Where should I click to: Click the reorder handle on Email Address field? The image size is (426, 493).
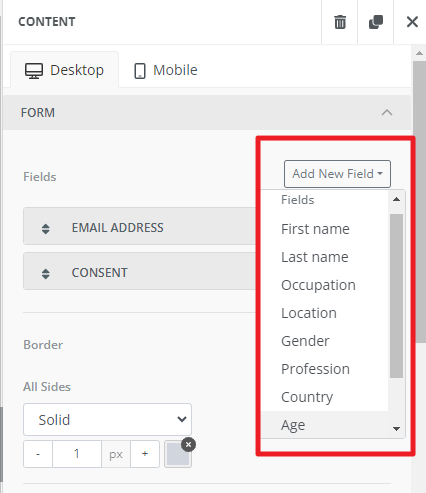click(46, 228)
